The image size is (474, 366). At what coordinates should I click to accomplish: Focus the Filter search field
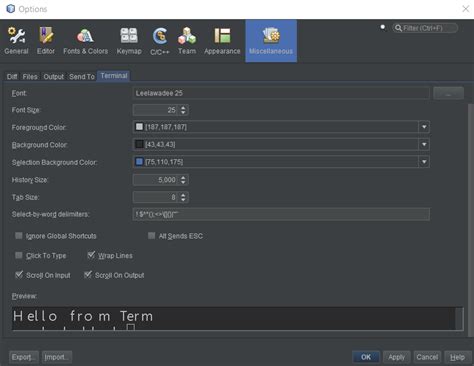click(x=425, y=28)
